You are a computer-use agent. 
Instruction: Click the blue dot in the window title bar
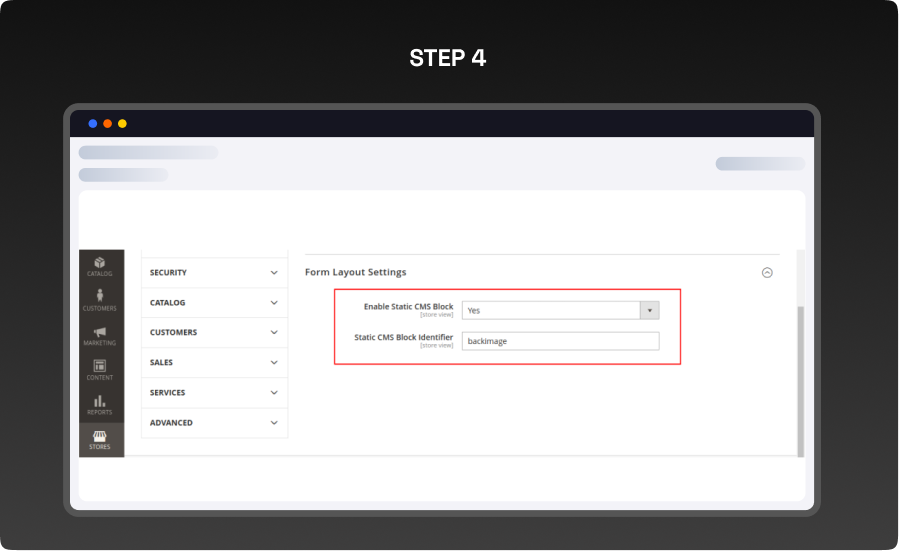pos(93,124)
